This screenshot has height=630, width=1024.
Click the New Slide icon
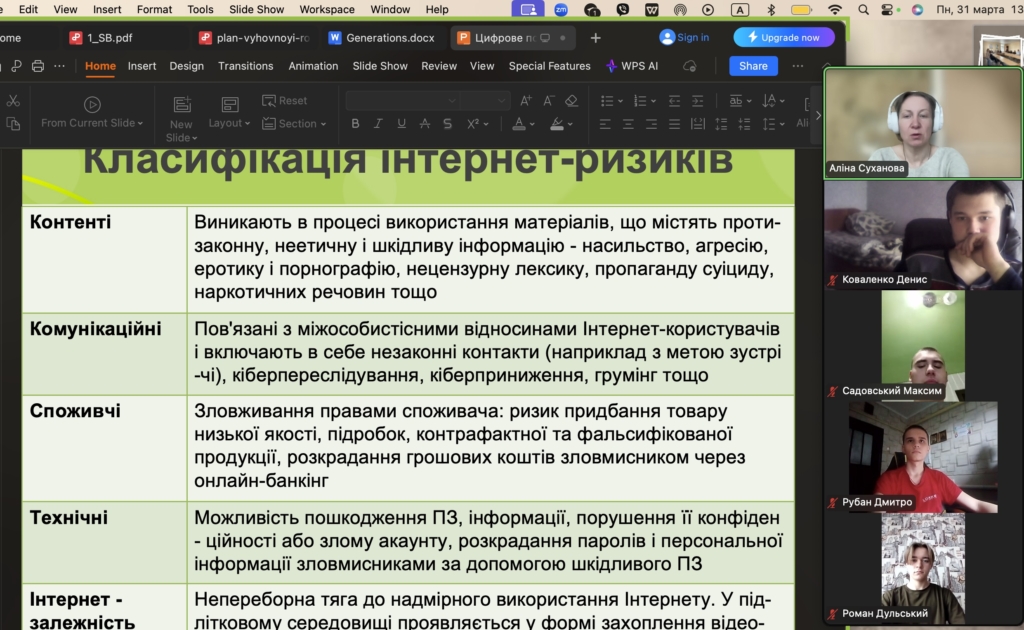pyautogui.click(x=182, y=105)
